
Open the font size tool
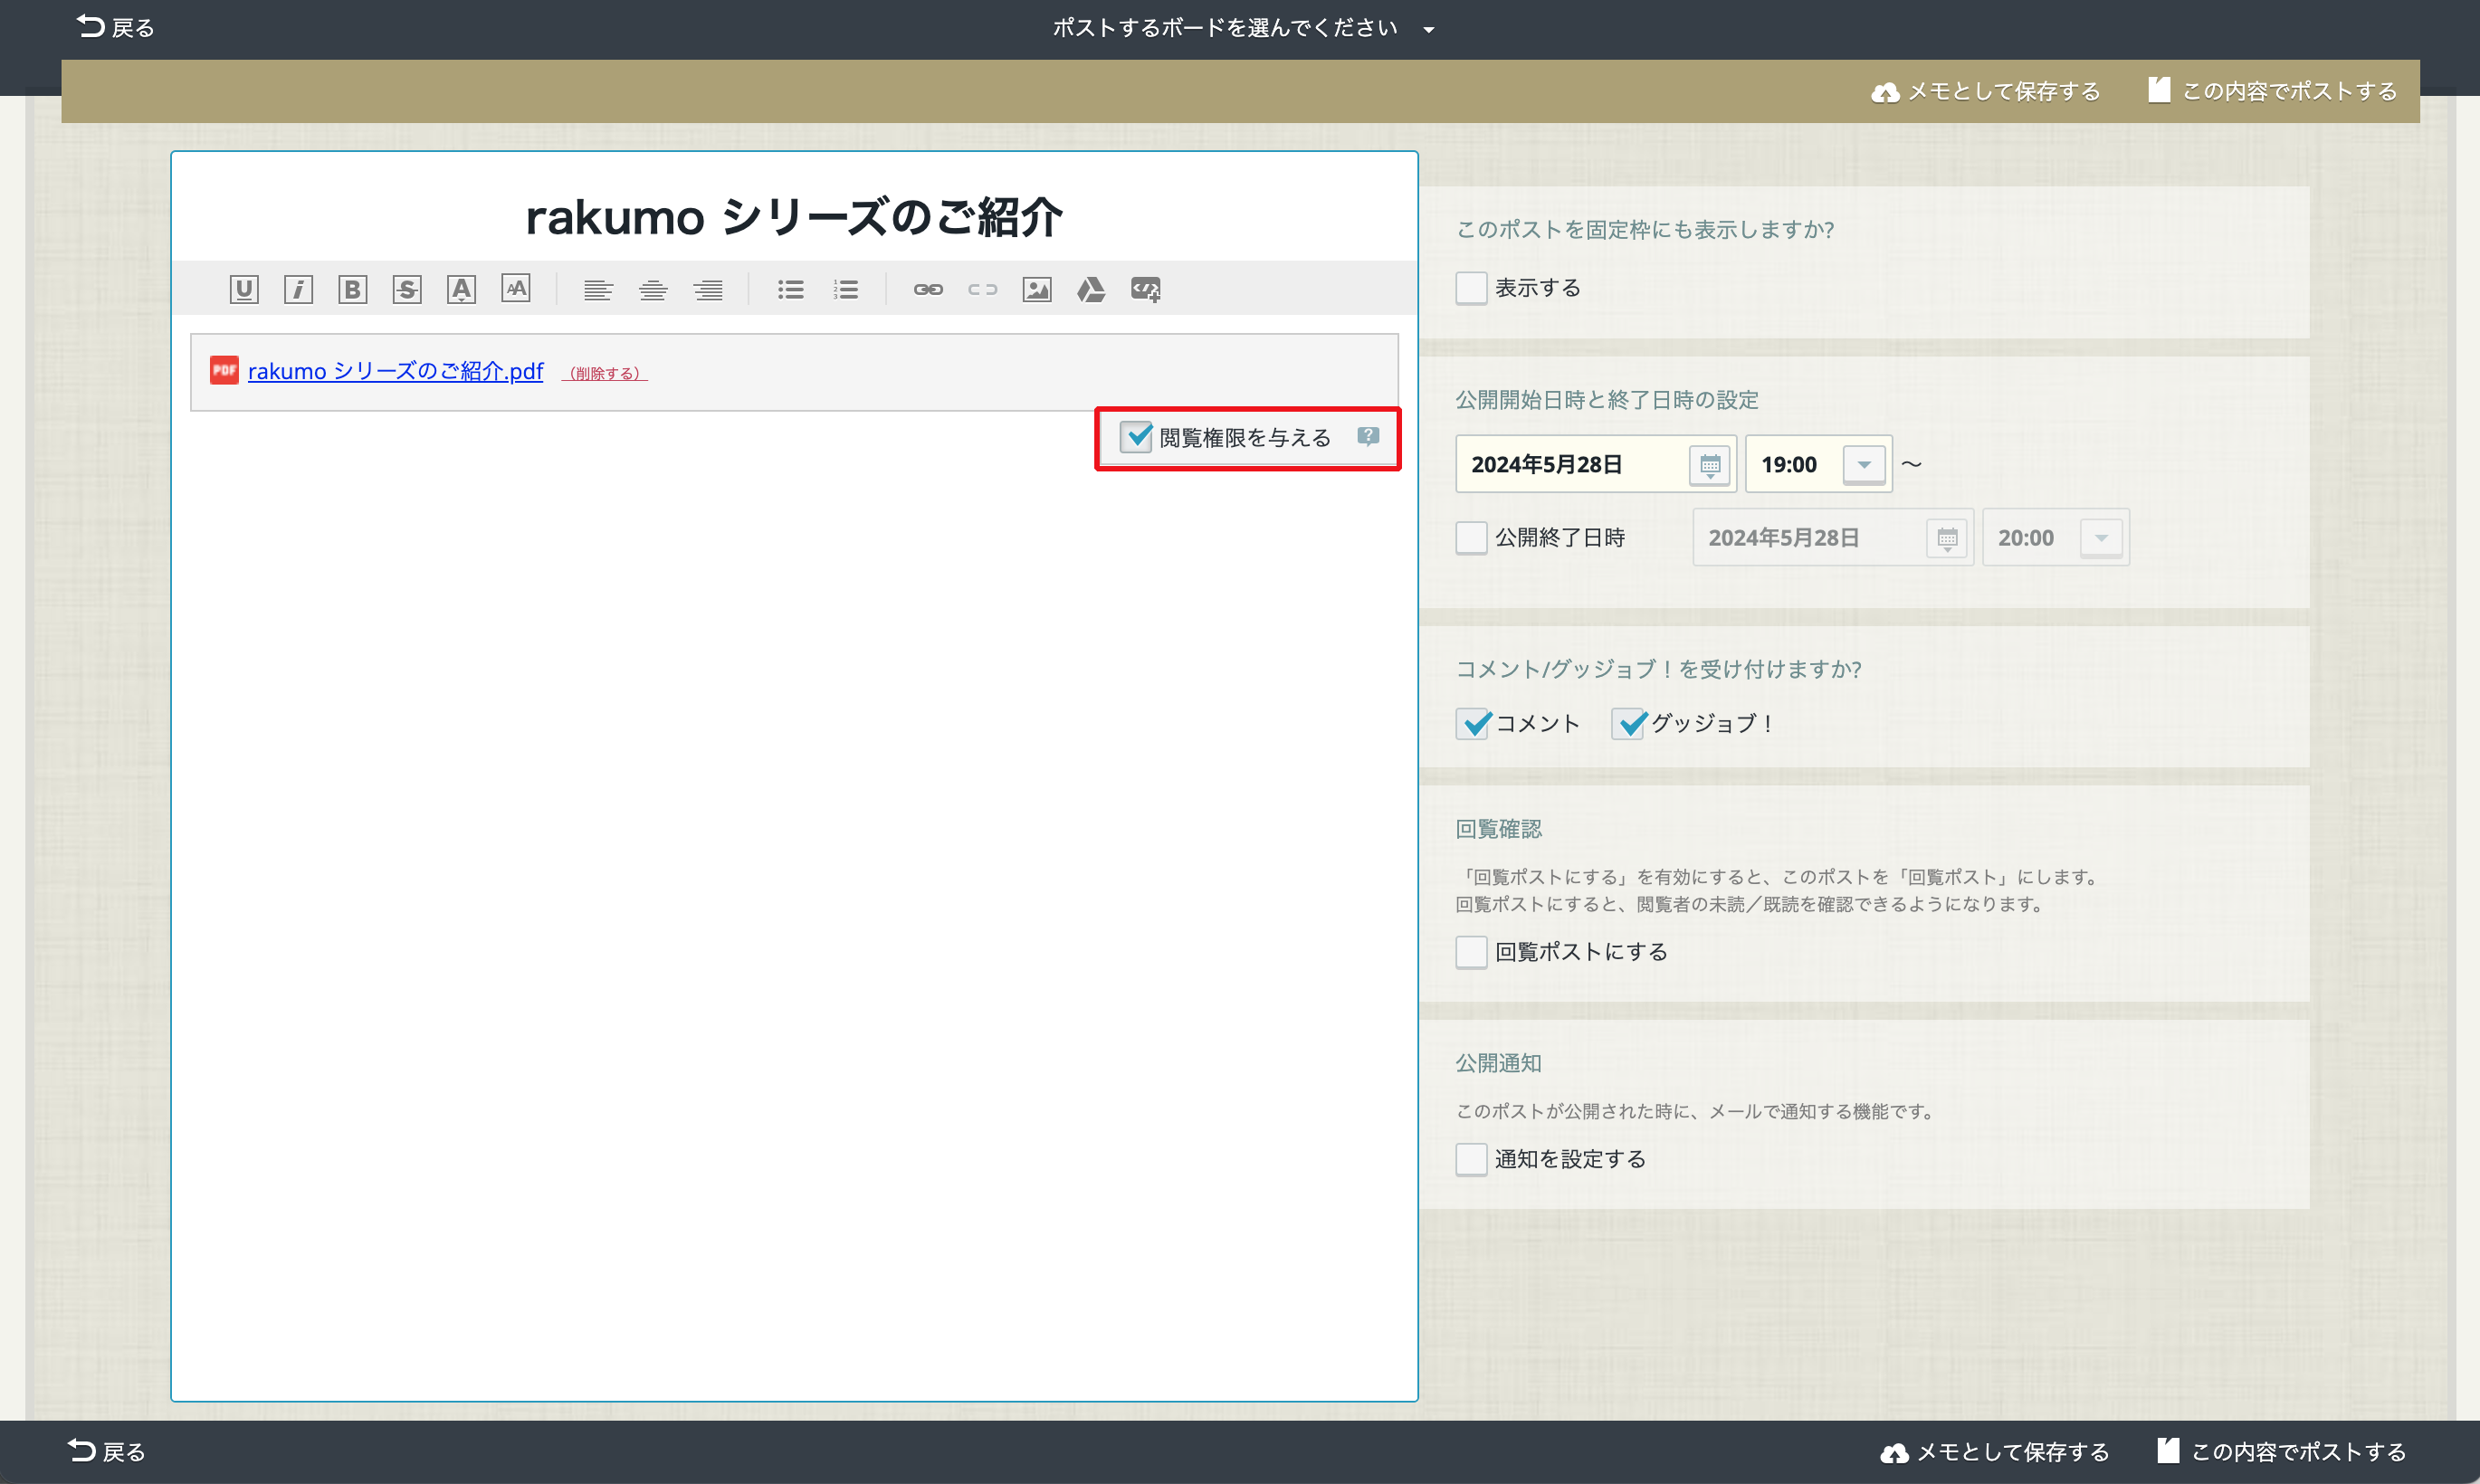[x=516, y=289]
